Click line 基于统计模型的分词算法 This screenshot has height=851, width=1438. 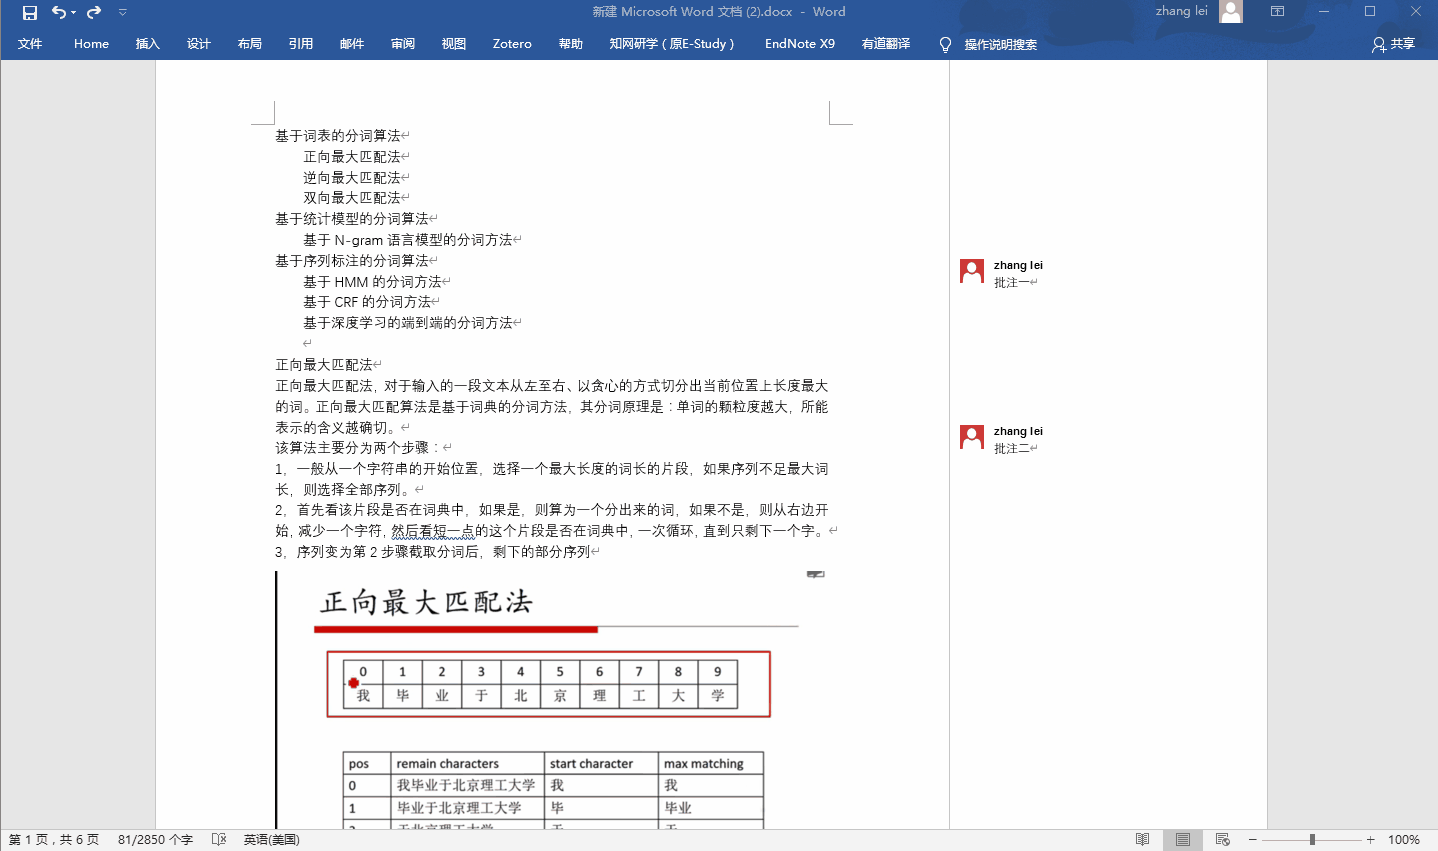point(352,219)
